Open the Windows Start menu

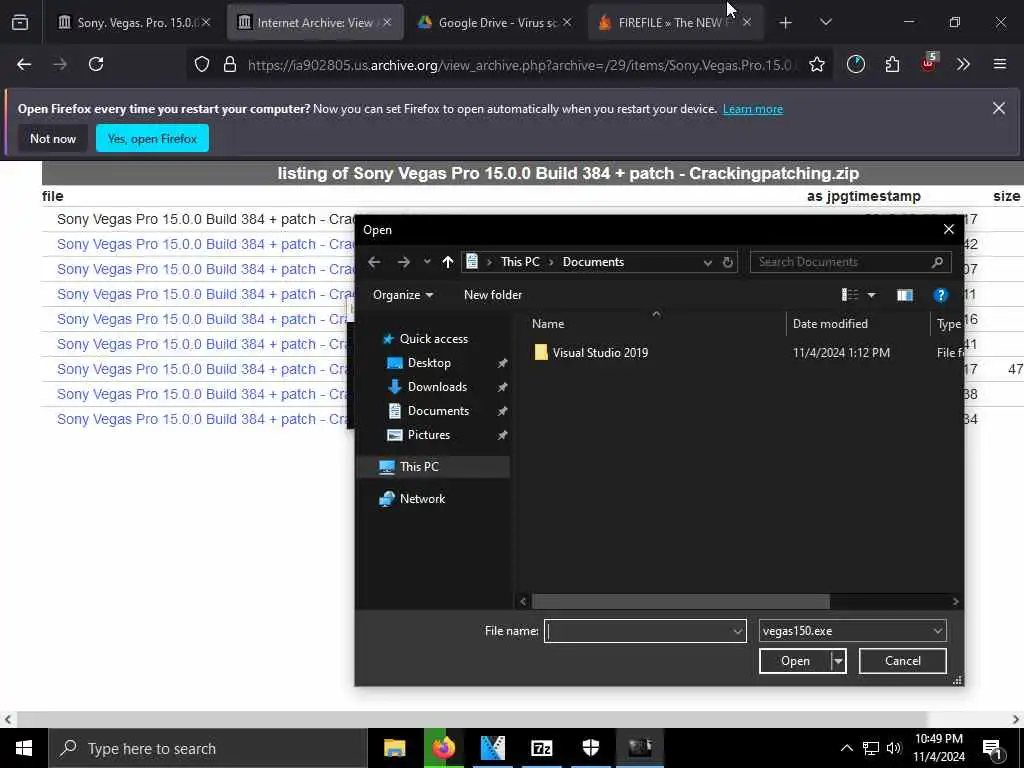24,748
